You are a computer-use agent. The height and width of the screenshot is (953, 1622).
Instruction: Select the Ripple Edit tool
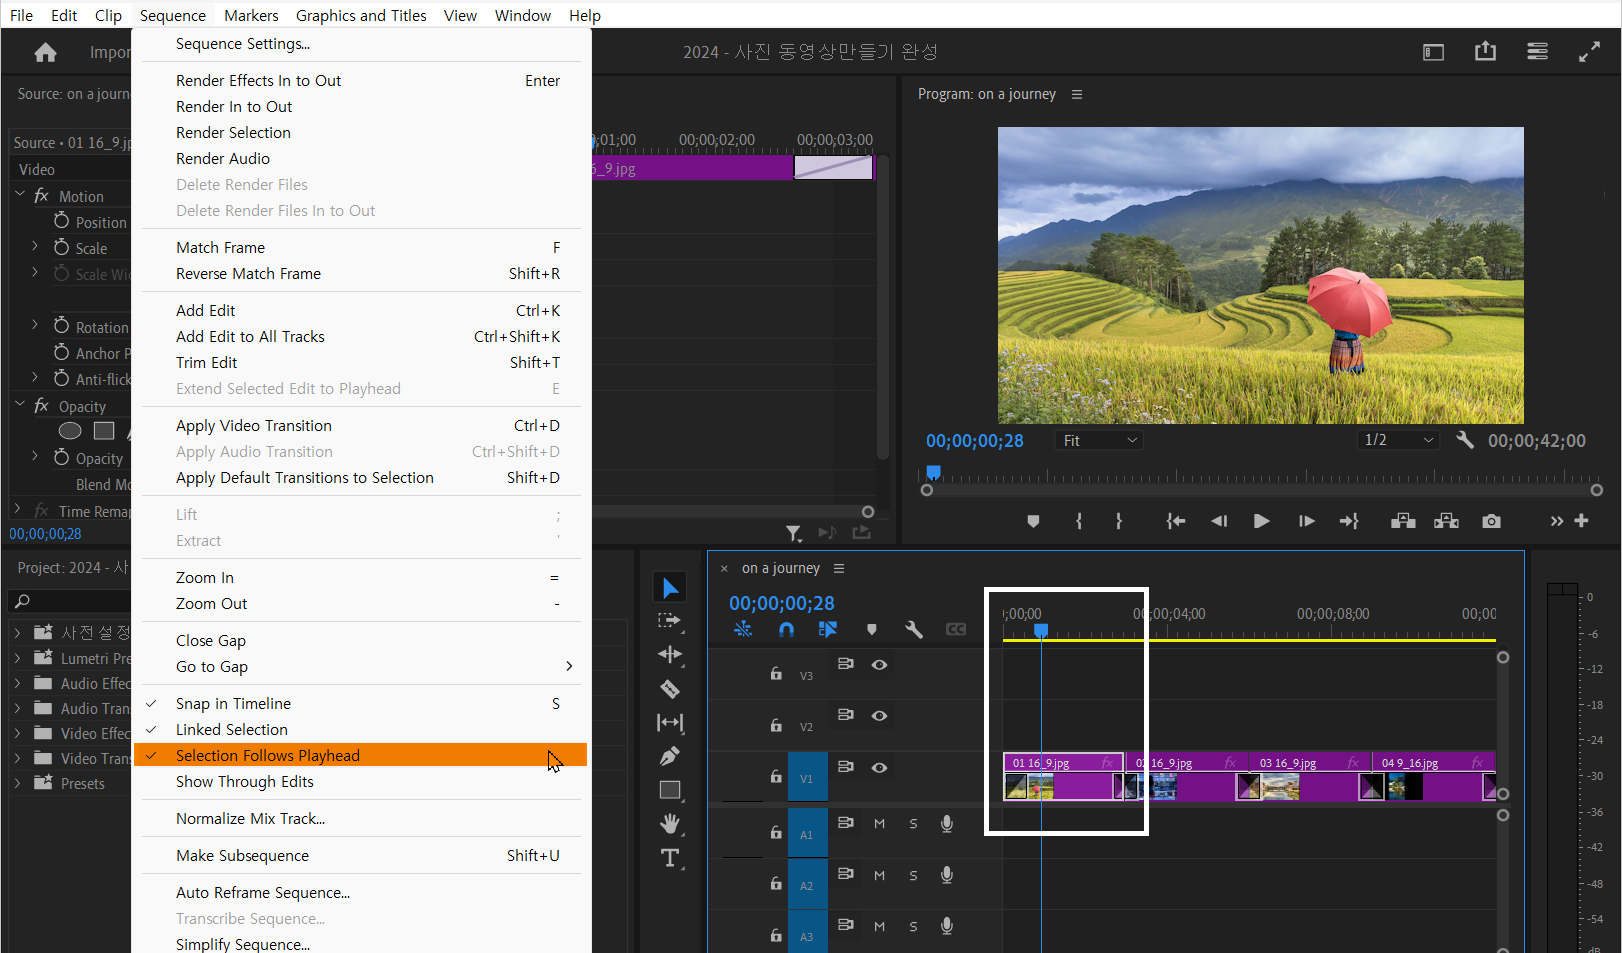(670, 654)
